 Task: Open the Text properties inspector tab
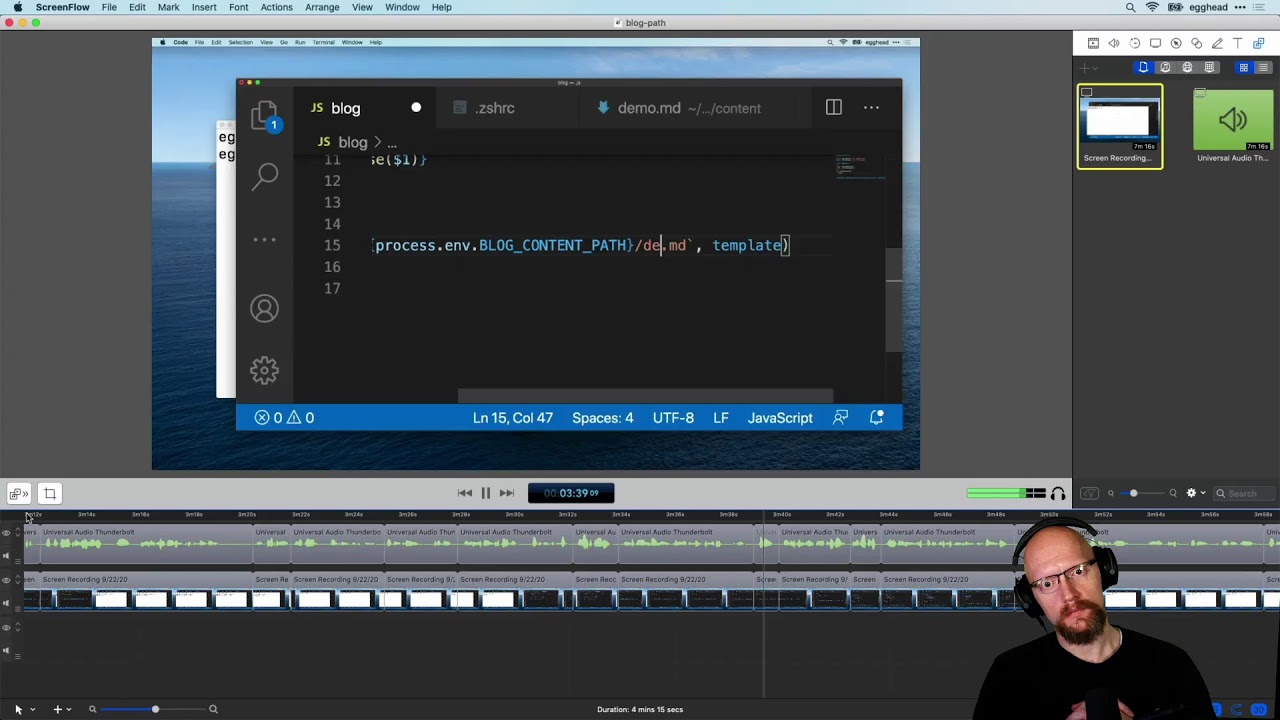[1238, 43]
